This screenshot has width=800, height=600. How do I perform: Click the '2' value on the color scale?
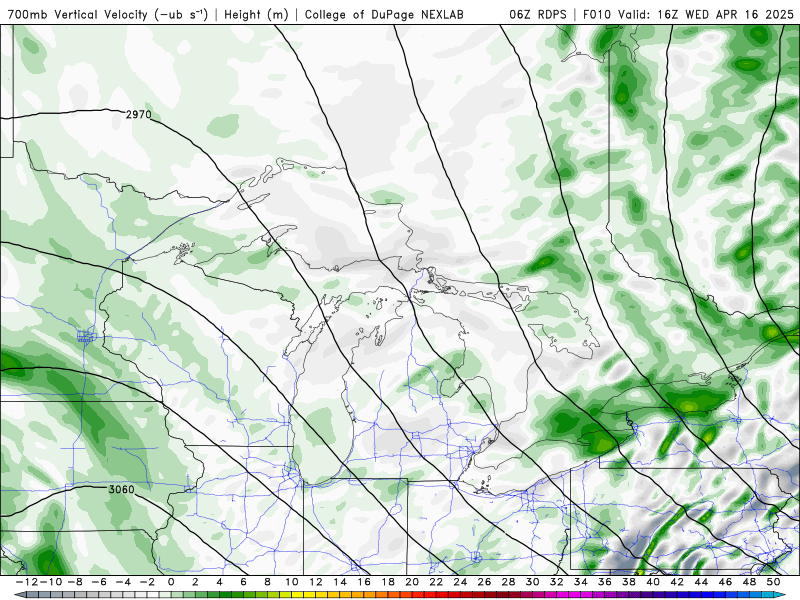195,582
